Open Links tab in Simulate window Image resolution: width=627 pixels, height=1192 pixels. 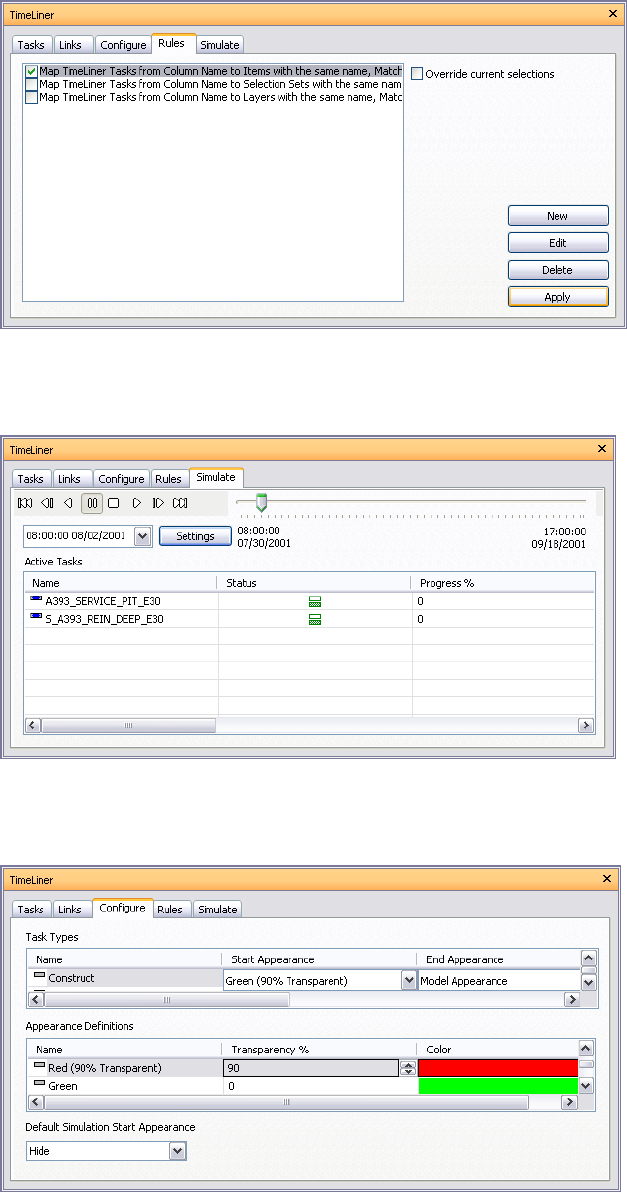(71, 479)
